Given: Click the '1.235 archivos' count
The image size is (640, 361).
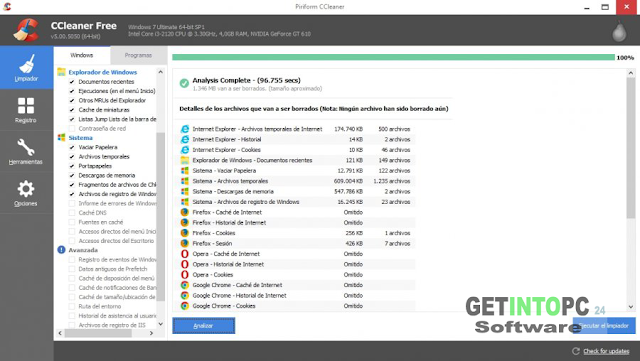Looking at the screenshot, I should (x=391, y=181).
